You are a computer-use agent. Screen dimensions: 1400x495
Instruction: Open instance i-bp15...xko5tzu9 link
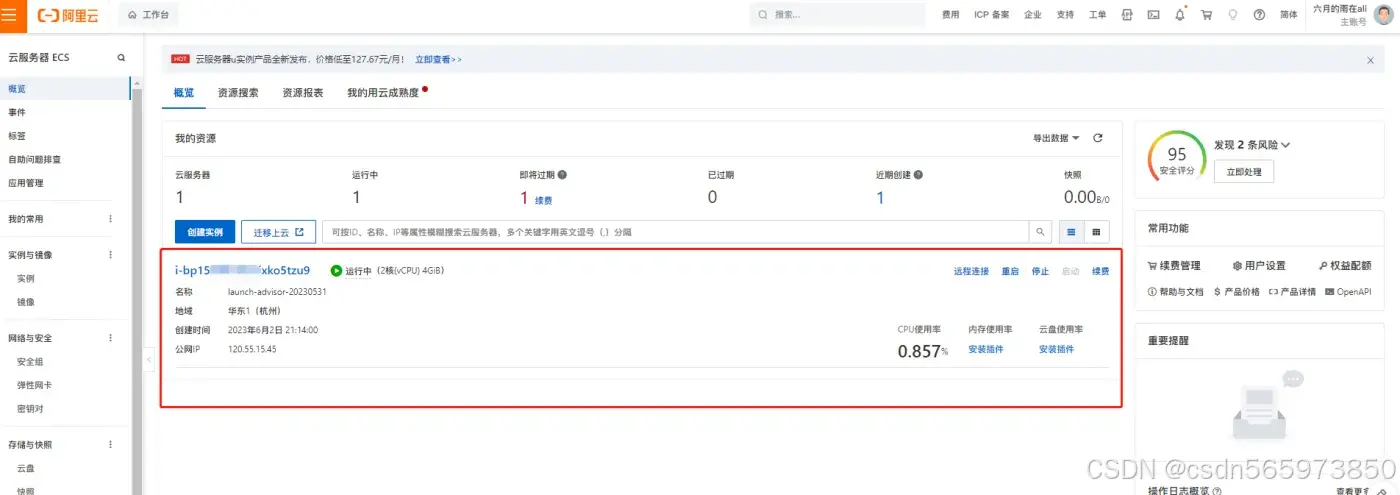(x=242, y=270)
